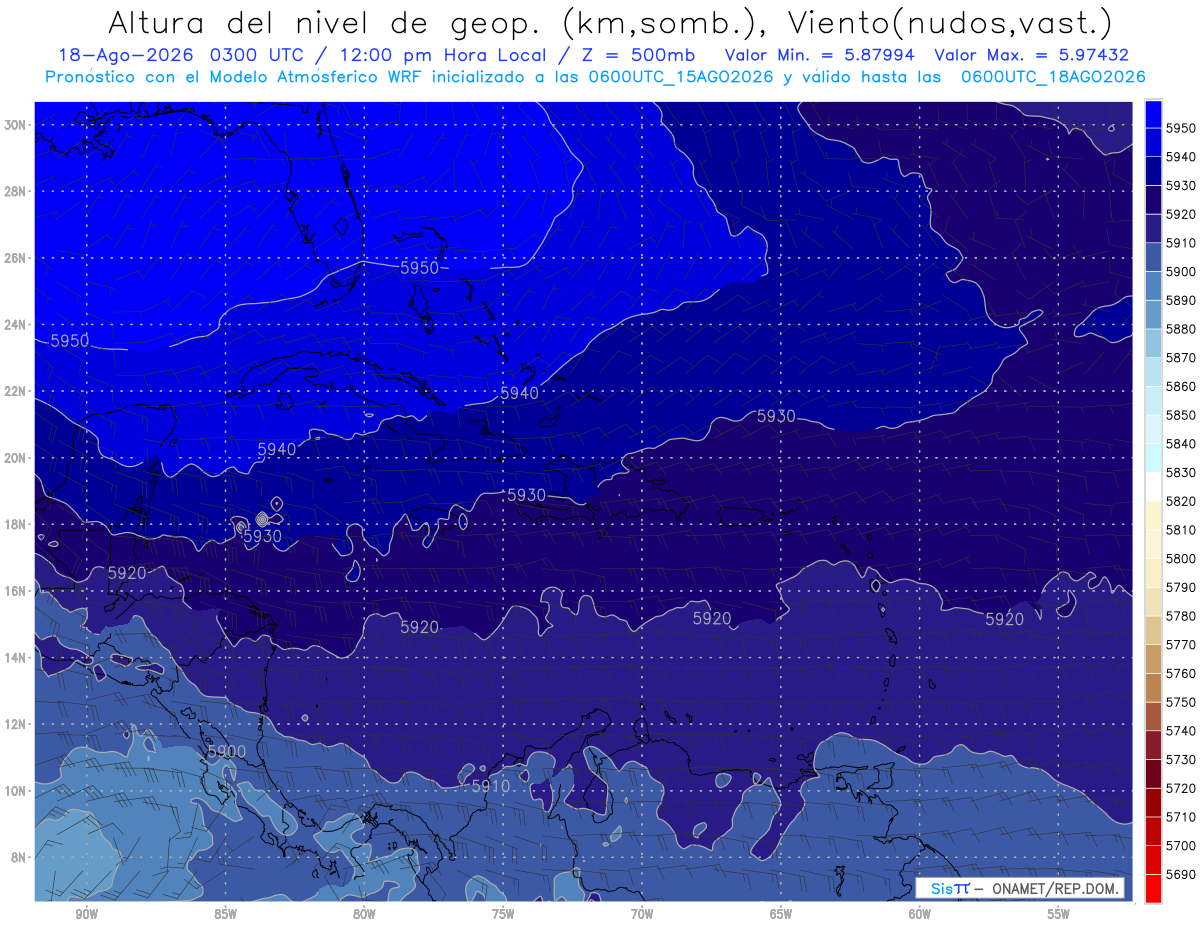Click the '85W' longitude axis label
Image resolution: width=1200 pixels, height=927 pixels.
pos(225,915)
